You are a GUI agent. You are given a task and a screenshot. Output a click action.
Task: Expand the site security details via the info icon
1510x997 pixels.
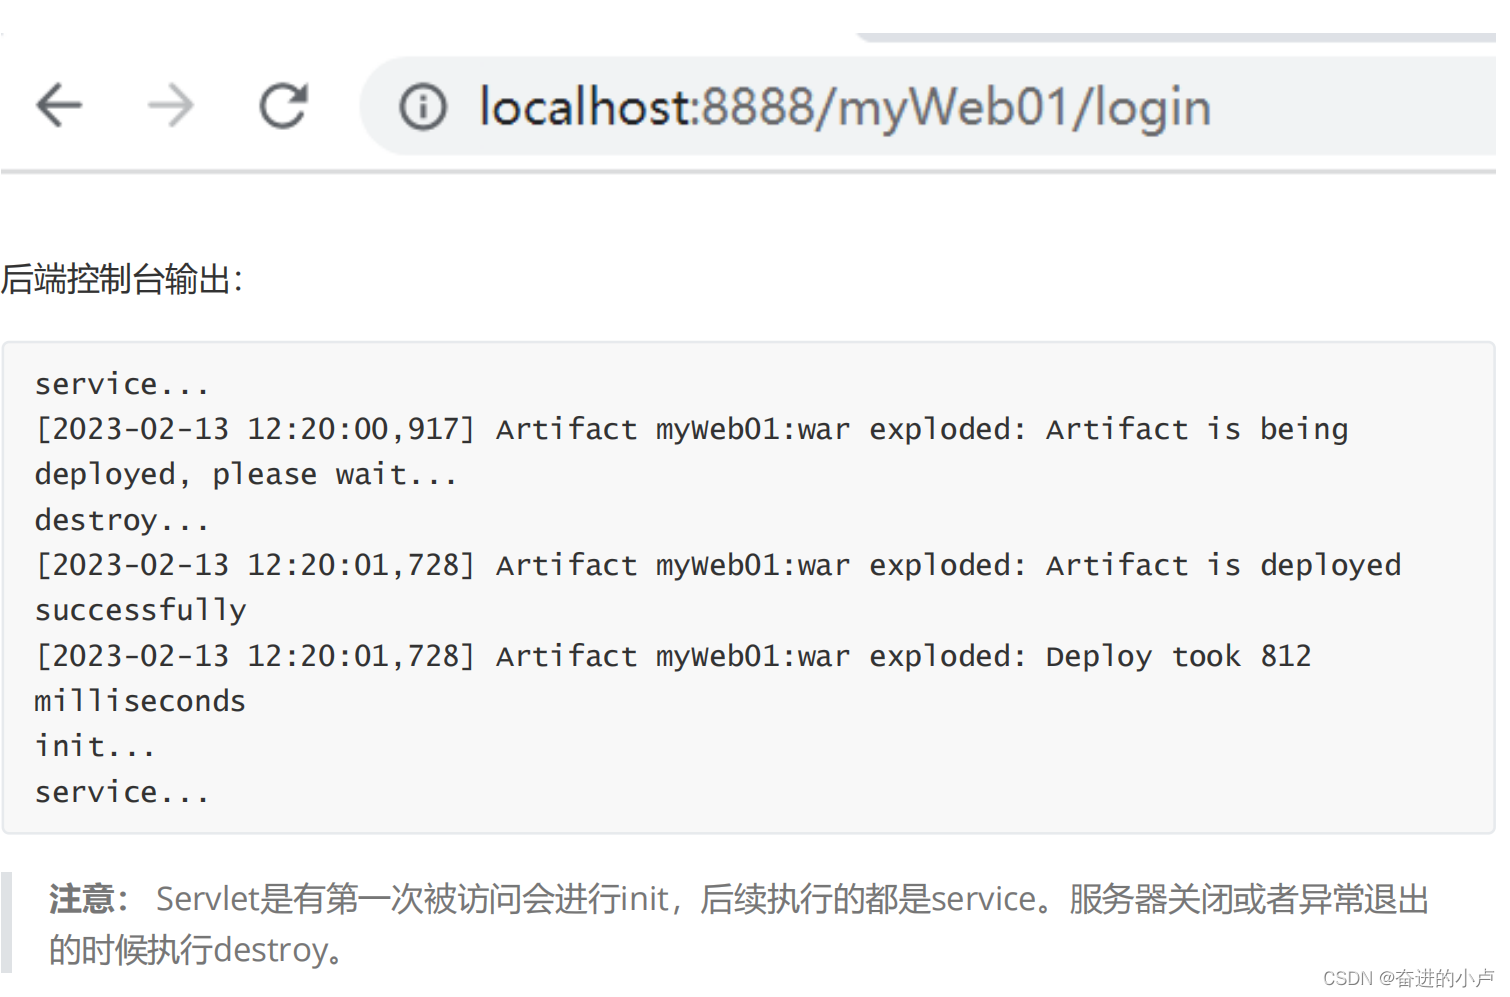(x=423, y=107)
